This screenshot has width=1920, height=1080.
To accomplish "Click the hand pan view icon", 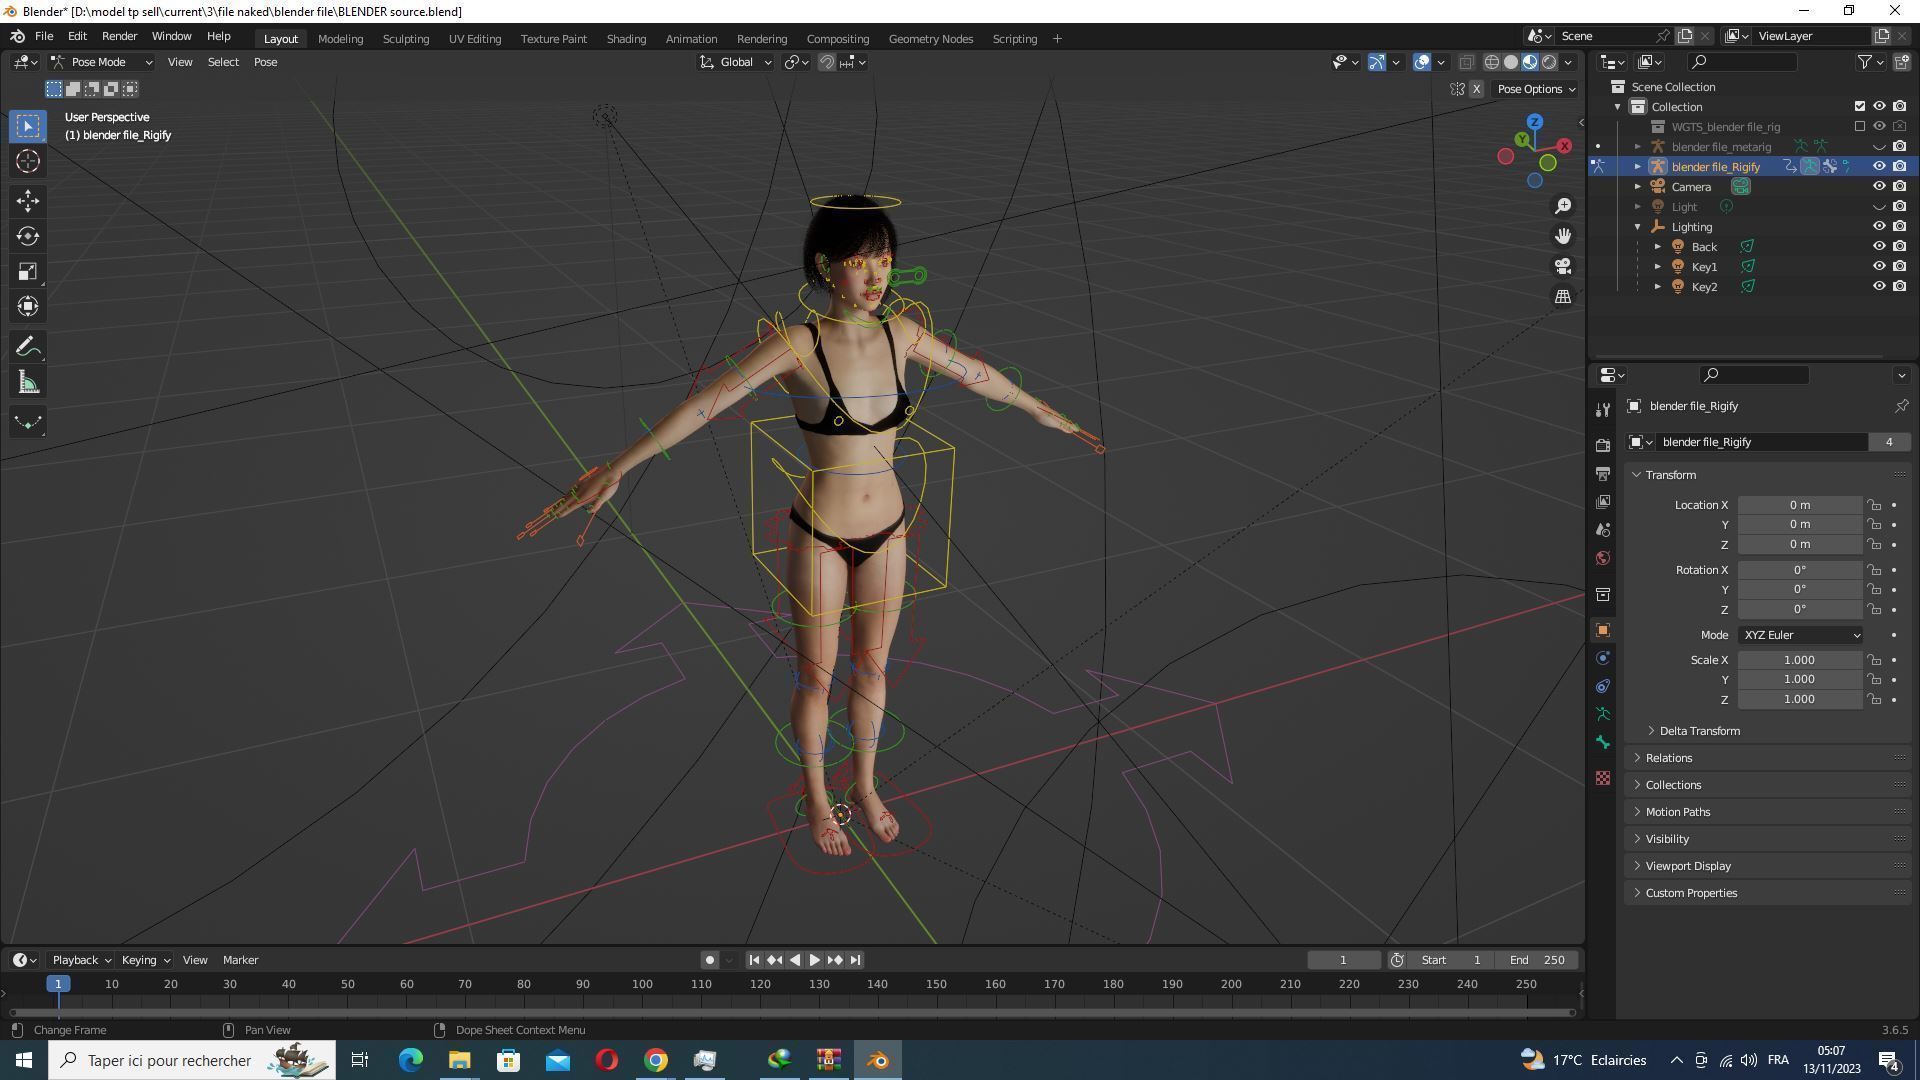I will pyautogui.click(x=1563, y=236).
